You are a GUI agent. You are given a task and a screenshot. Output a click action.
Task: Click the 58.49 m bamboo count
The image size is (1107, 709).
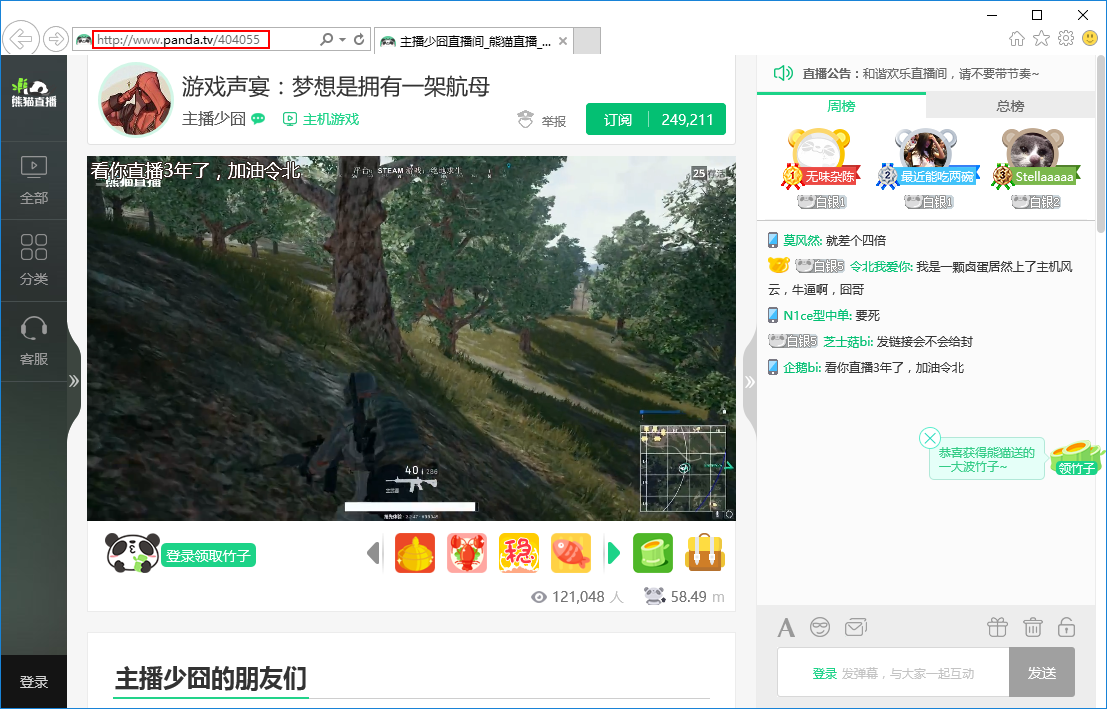tap(684, 597)
